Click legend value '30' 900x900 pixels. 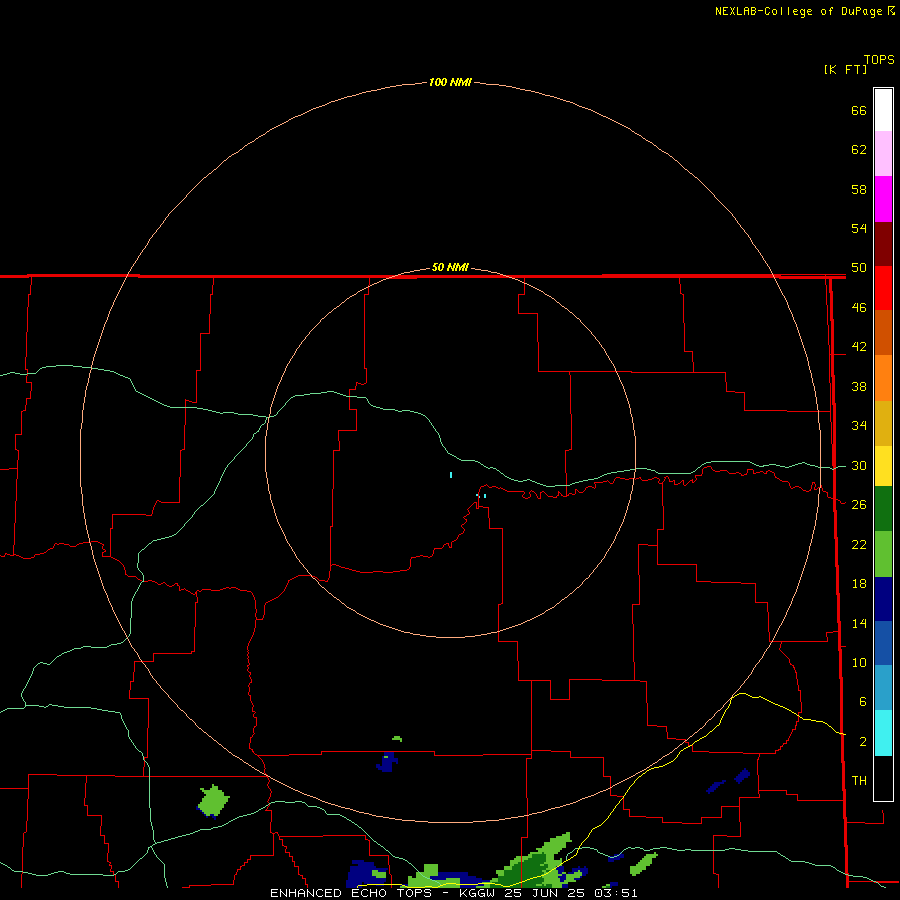tap(859, 465)
